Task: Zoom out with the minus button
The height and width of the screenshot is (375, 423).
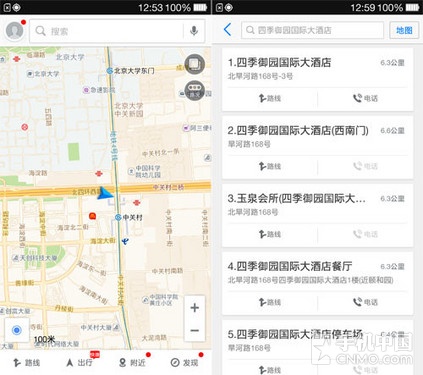Action: pyautogui.click(x=195, y=330)
